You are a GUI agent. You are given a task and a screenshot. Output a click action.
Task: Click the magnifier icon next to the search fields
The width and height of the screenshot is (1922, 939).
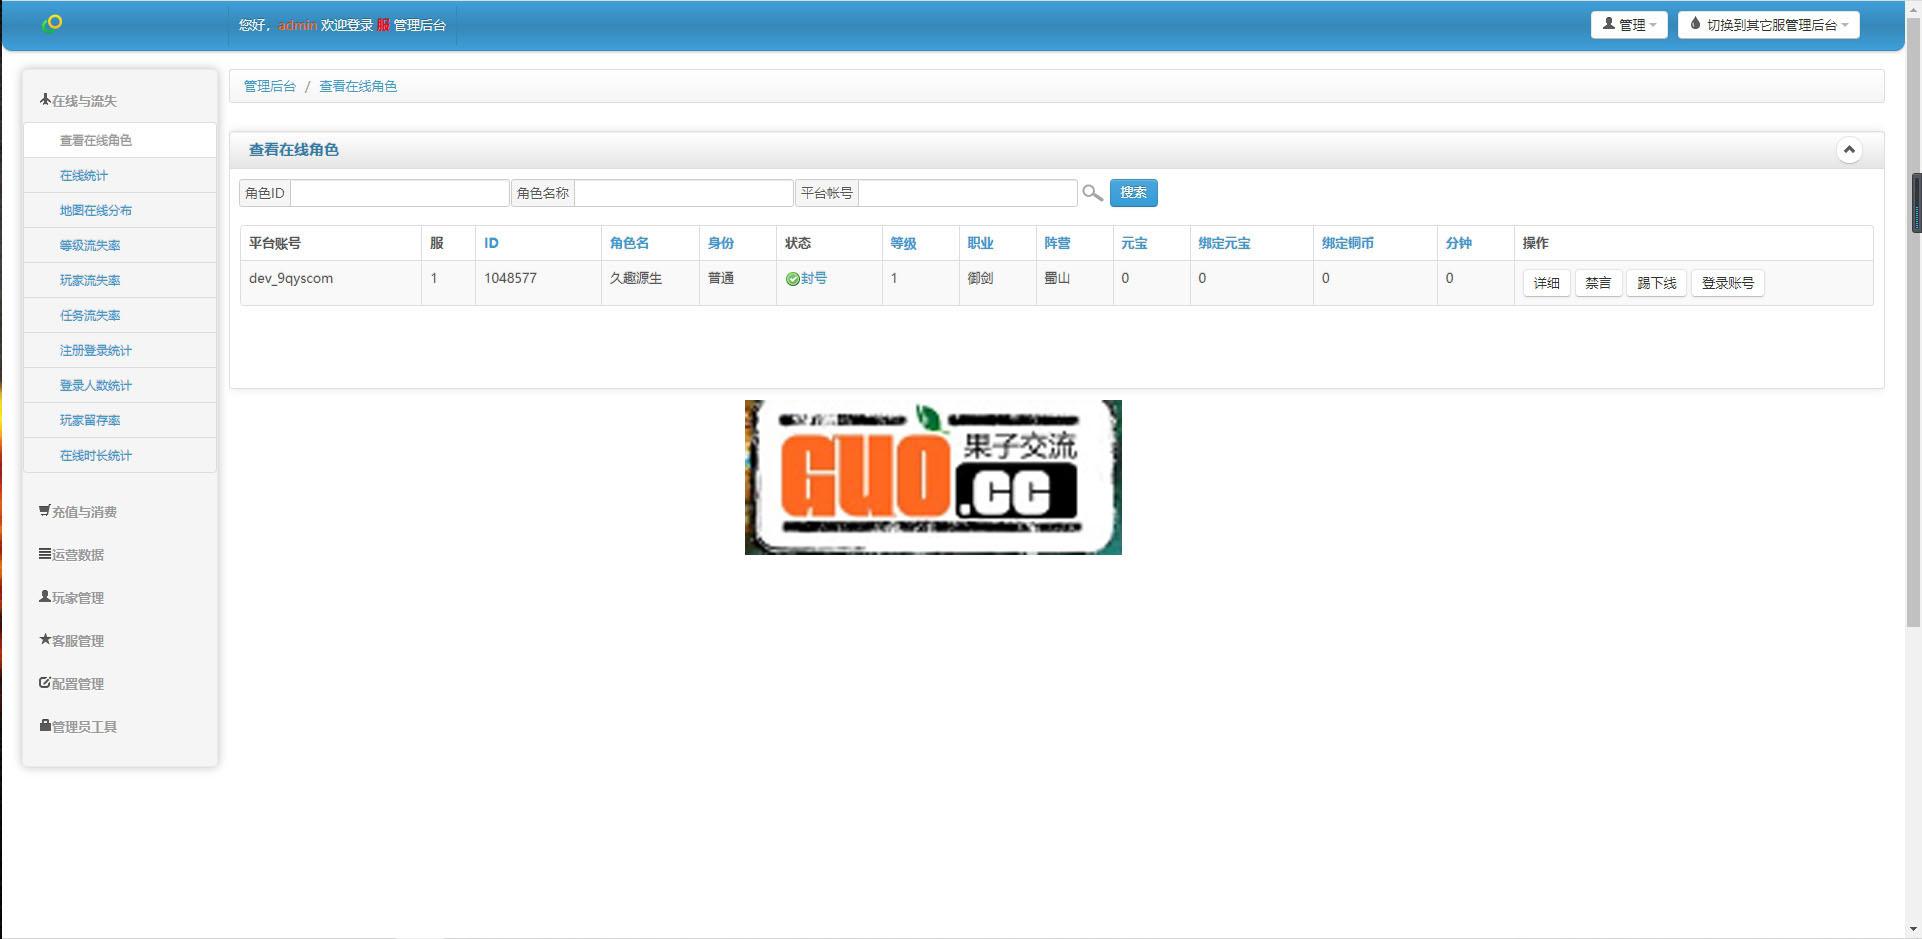click(x=1092, y=193)
